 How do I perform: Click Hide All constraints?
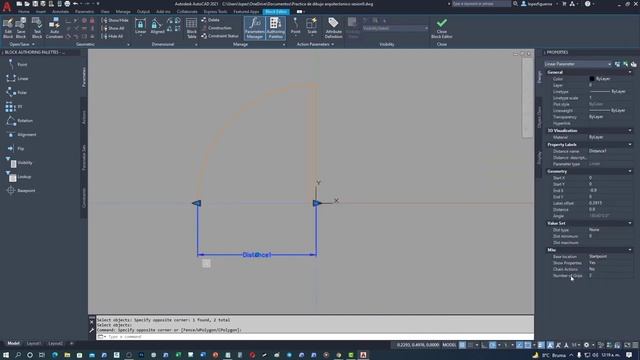pyautogui.click(x=112, y=36)
